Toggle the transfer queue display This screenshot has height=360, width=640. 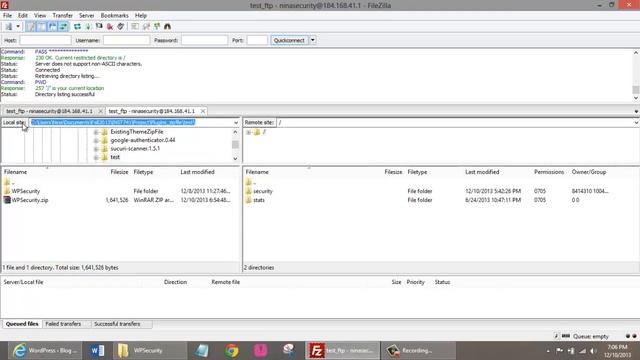point(63,27)
